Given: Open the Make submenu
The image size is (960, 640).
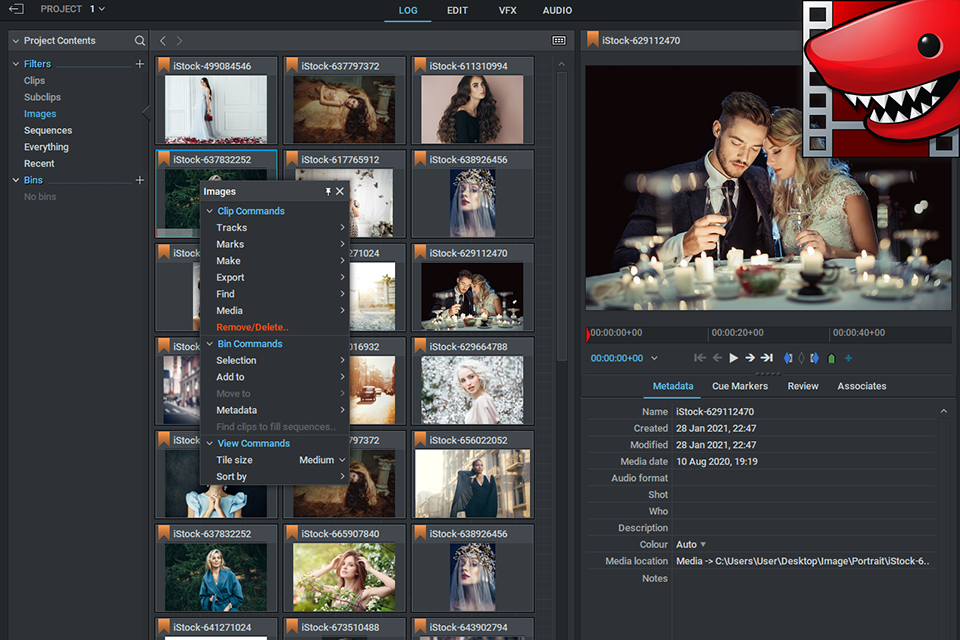Looking at the screenshot, I should pos(275,260).
